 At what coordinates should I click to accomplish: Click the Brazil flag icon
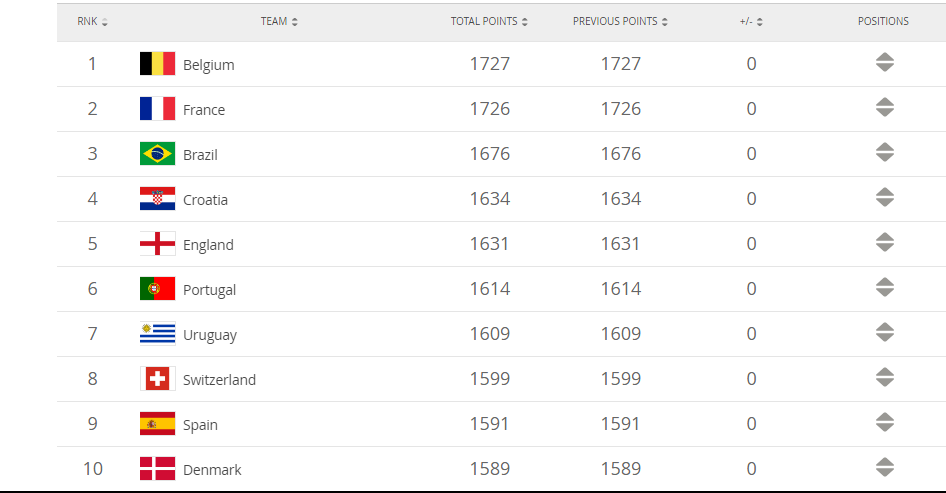[x=157, y=154]
